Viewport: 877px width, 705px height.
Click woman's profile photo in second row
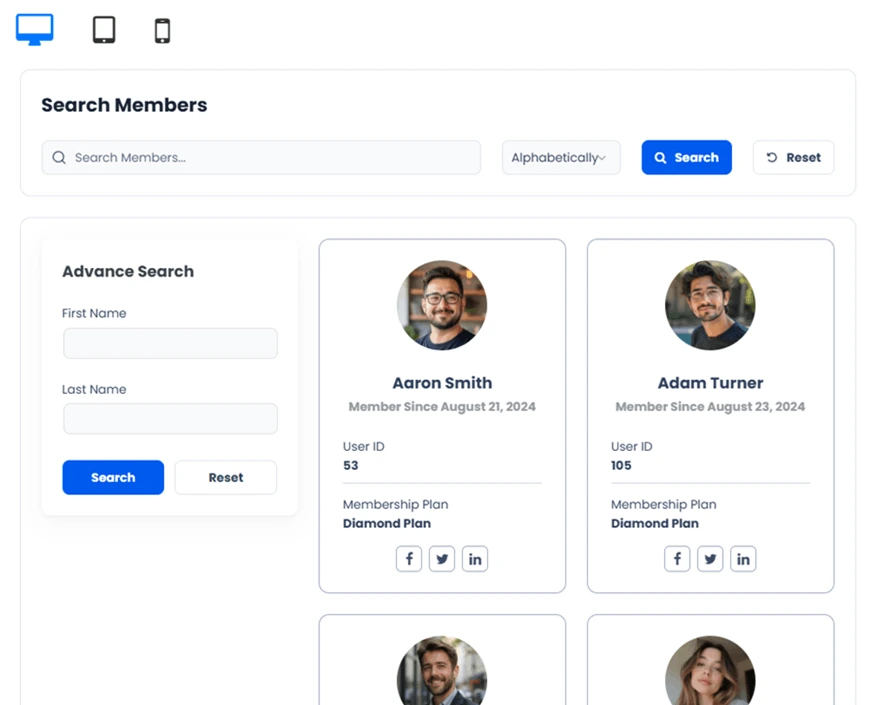pos(710,670)
